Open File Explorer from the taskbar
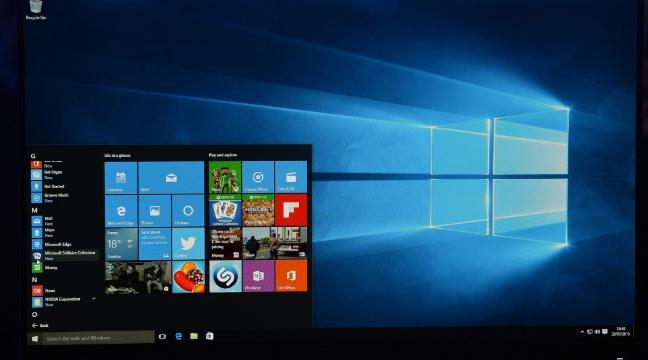Screen dimensions: 648x360 (x=194, y=336)
